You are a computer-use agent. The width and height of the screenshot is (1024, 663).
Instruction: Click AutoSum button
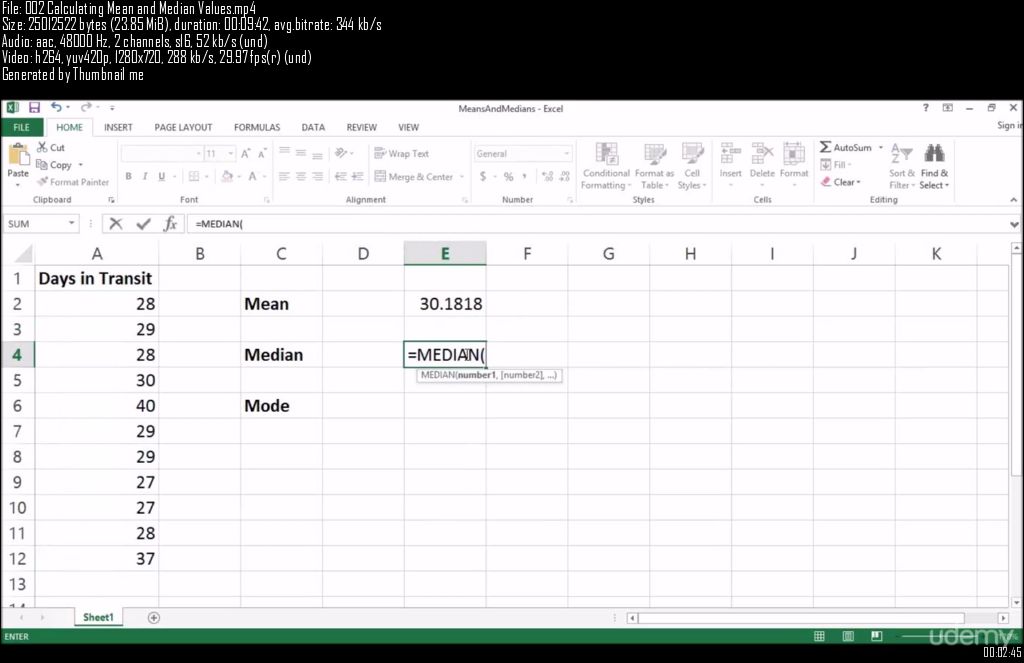pyautogui.click(x=846, y=147)
